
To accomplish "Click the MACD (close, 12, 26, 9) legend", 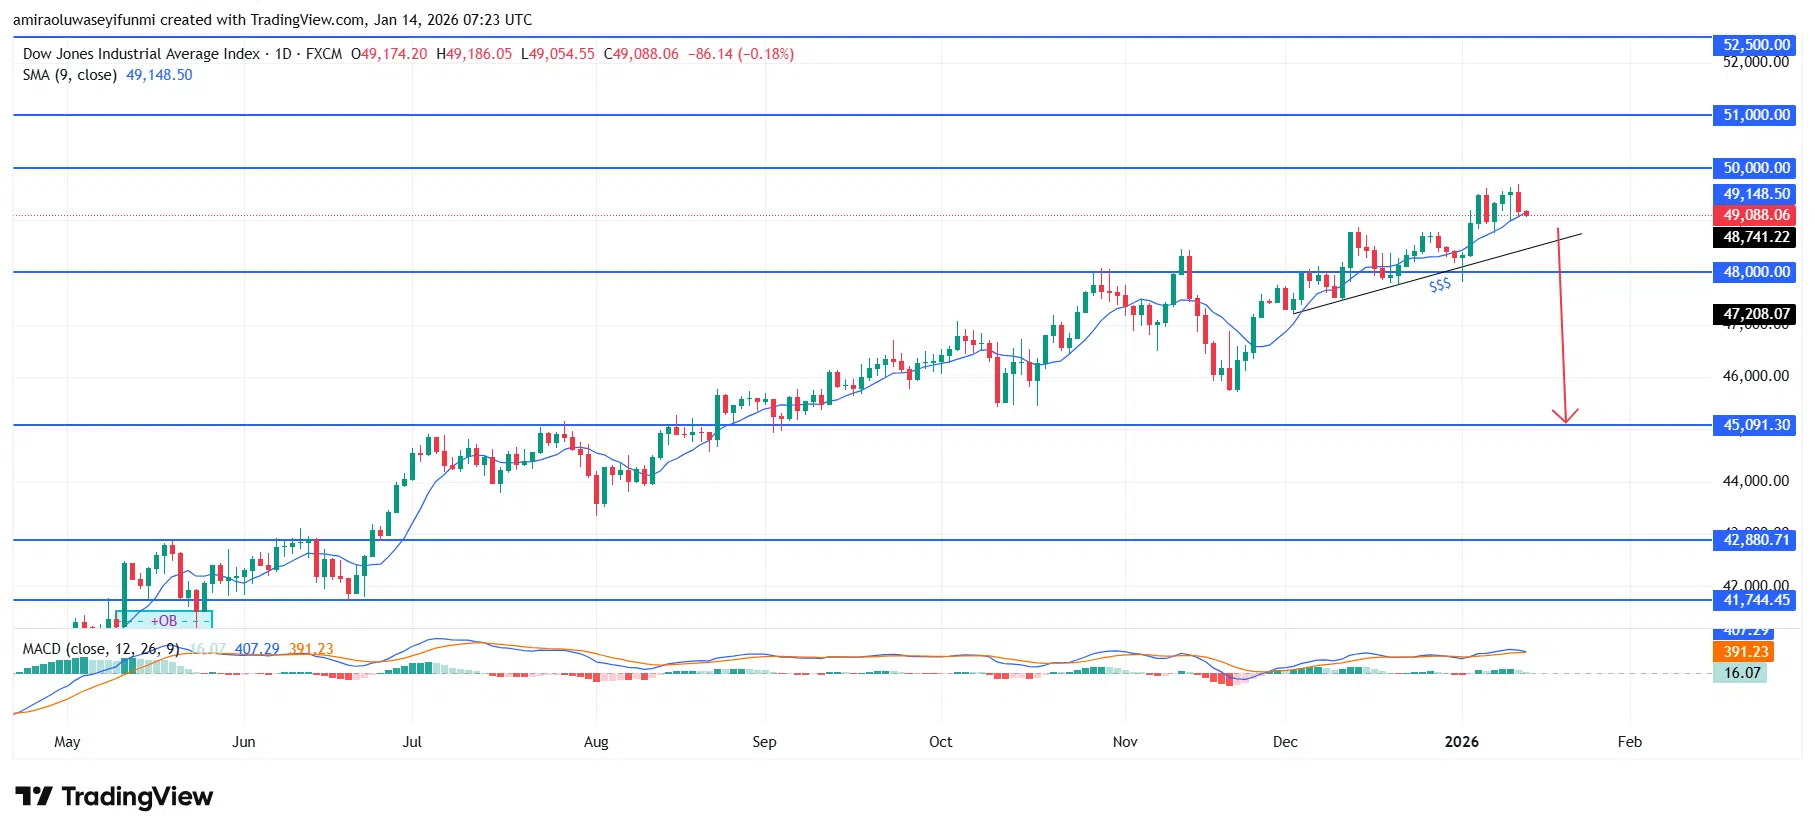I will click(100, 649).
